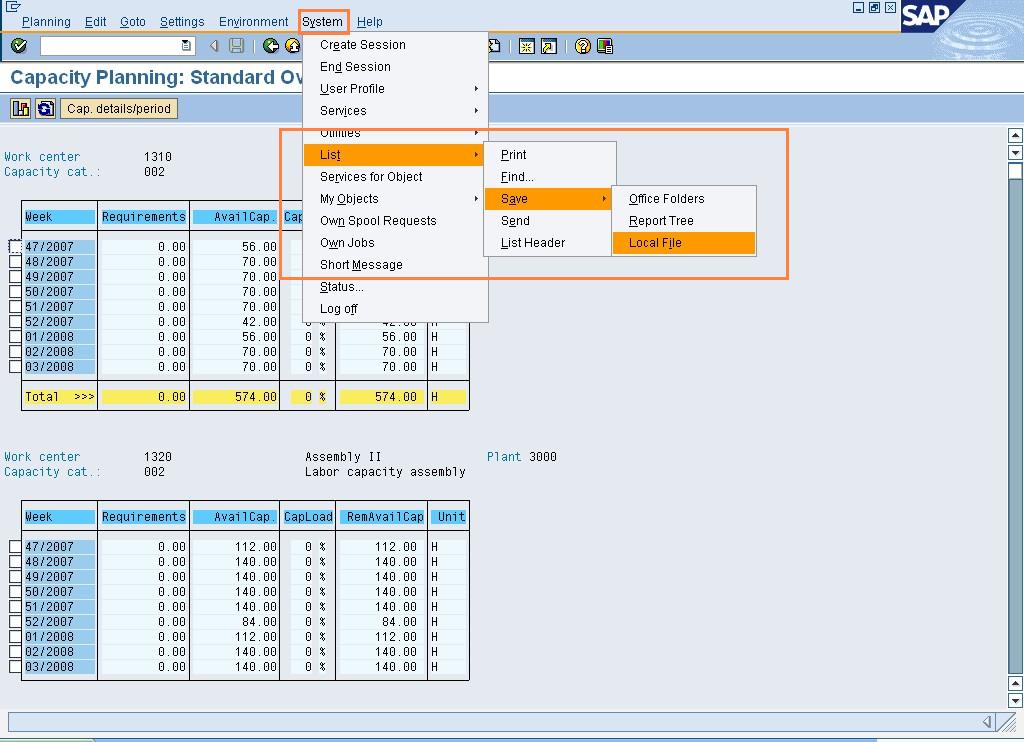Click the green Back arrow icon

270,46
